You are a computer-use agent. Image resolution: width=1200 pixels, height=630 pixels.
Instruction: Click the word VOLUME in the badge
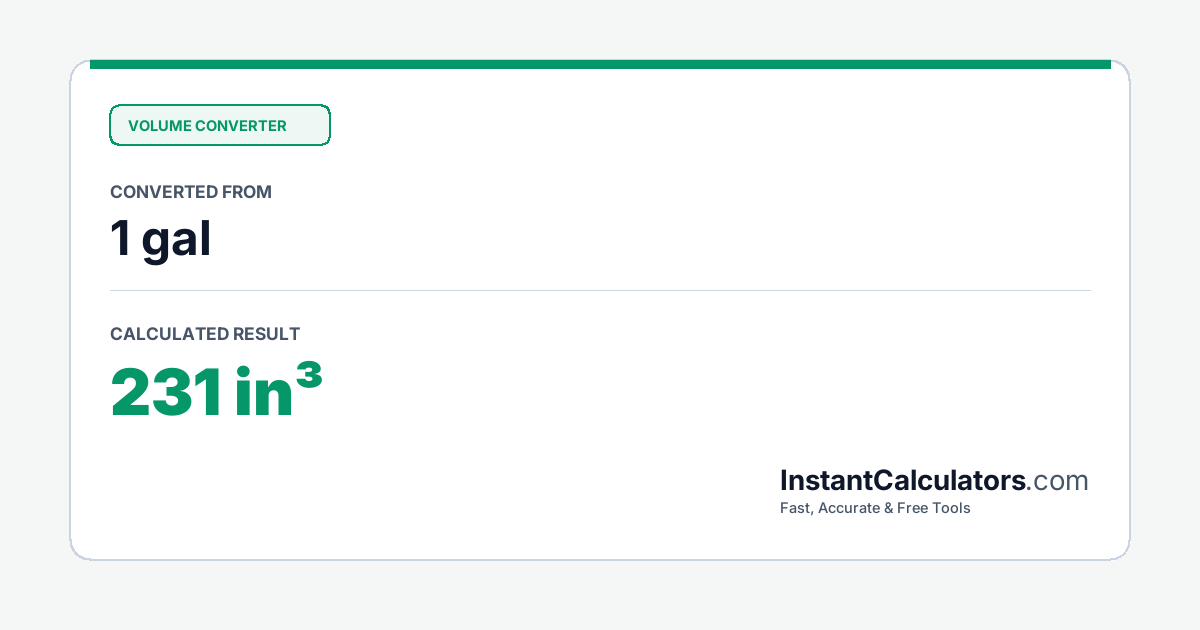pyautogui.click(x=159, y=126)
